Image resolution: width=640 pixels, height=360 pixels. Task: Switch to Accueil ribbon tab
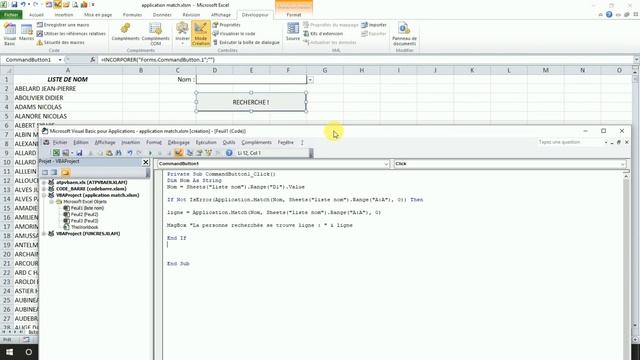point(36,15)
